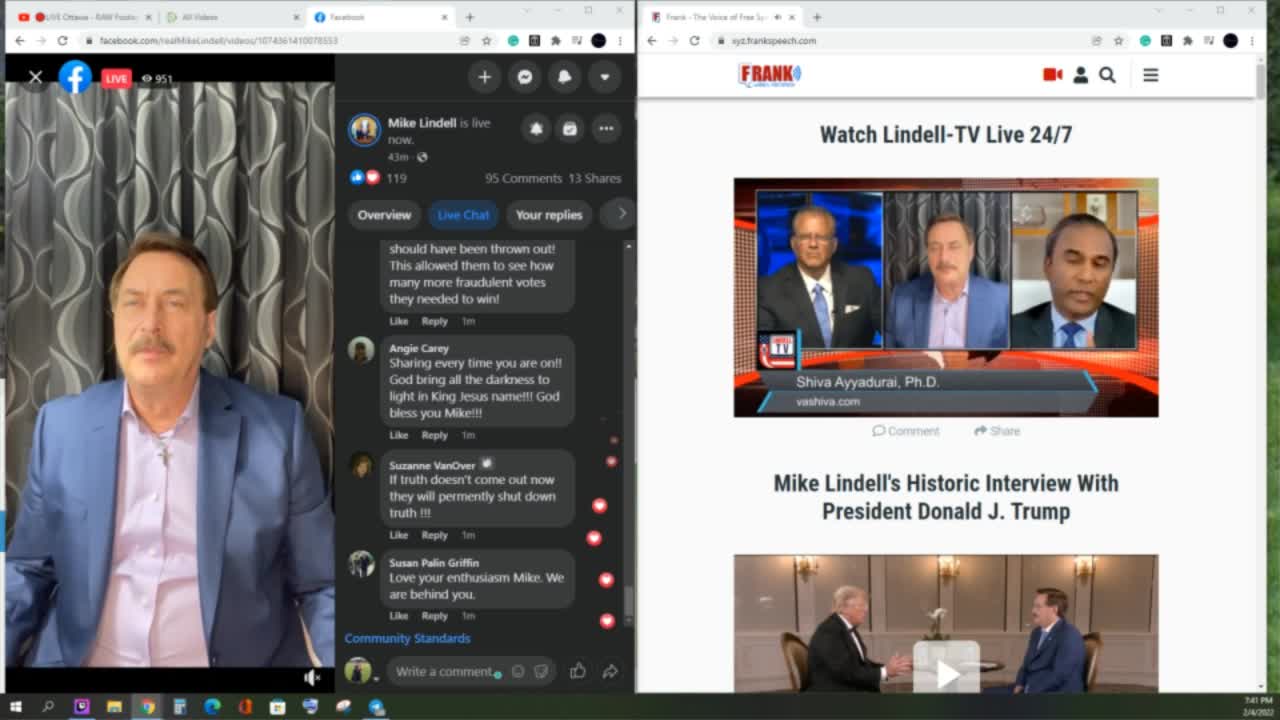Open the hamburger menu on Frank
The height and width of the screenshot is (720, 1280).
tap(1151, 75)
